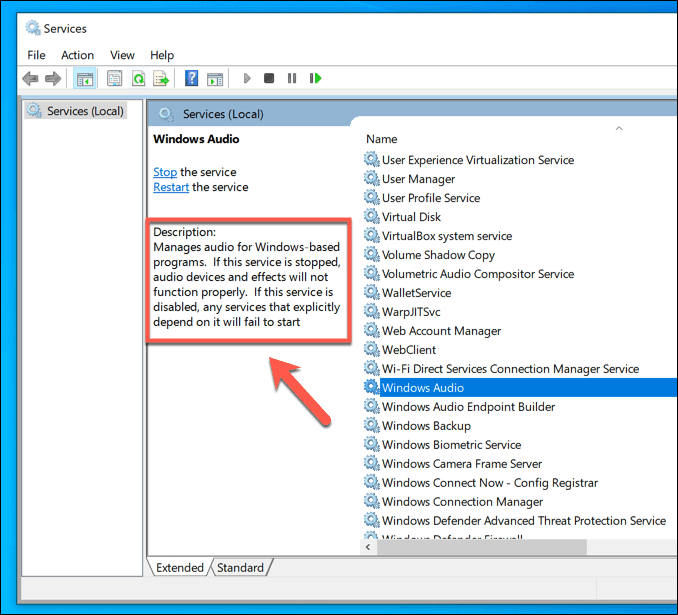This screenshot has height=615, width=678.
Task: Open the File menu
Action: coord(37,55)
